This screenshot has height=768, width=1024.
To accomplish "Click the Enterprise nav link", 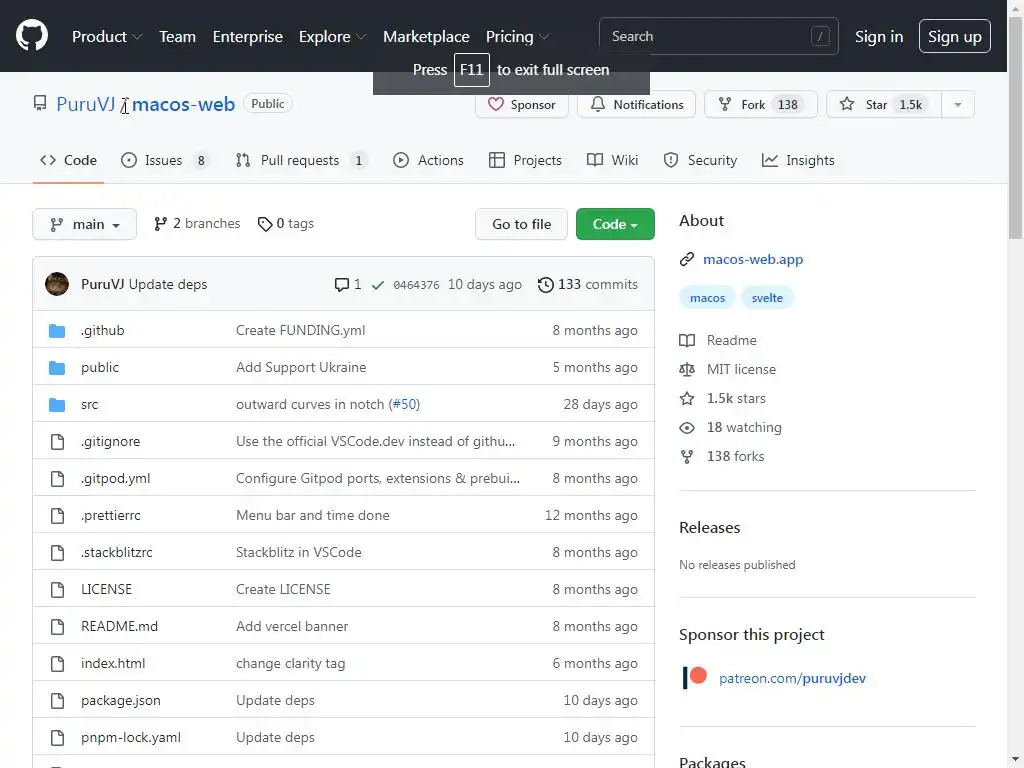I will point(248,37).
